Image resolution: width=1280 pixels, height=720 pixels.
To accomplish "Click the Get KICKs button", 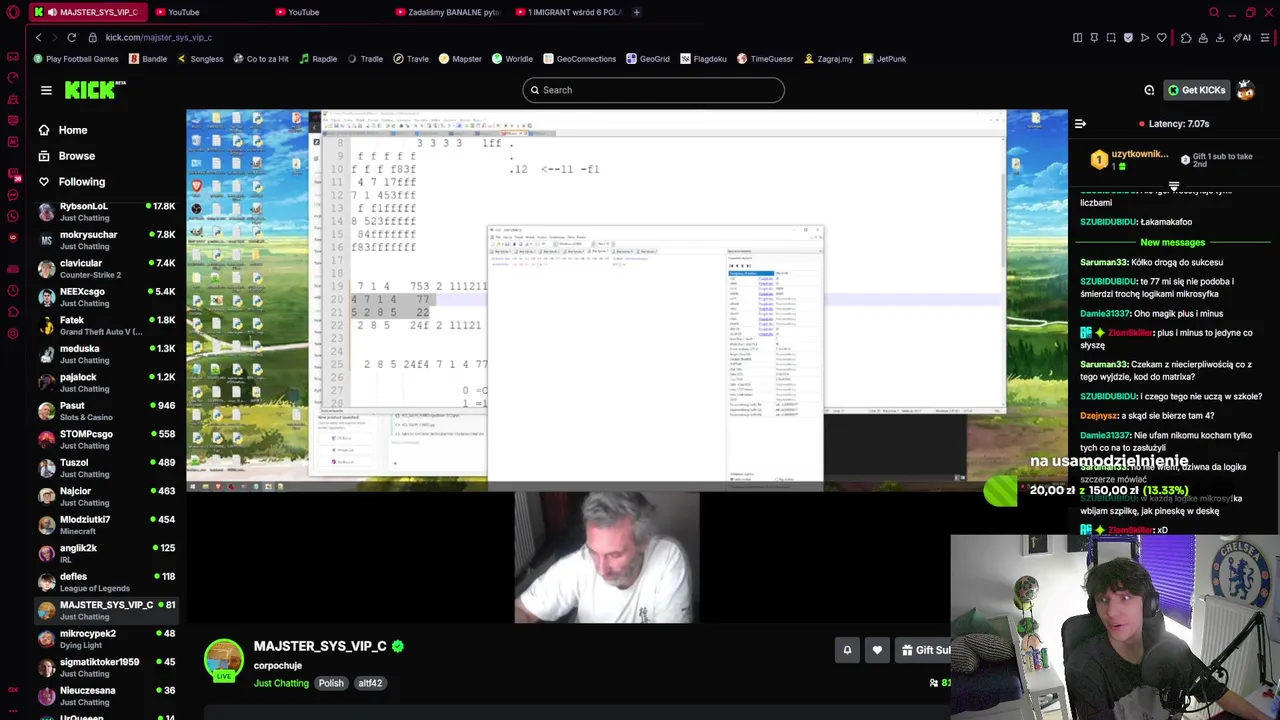I will [x=1196, y=90].
